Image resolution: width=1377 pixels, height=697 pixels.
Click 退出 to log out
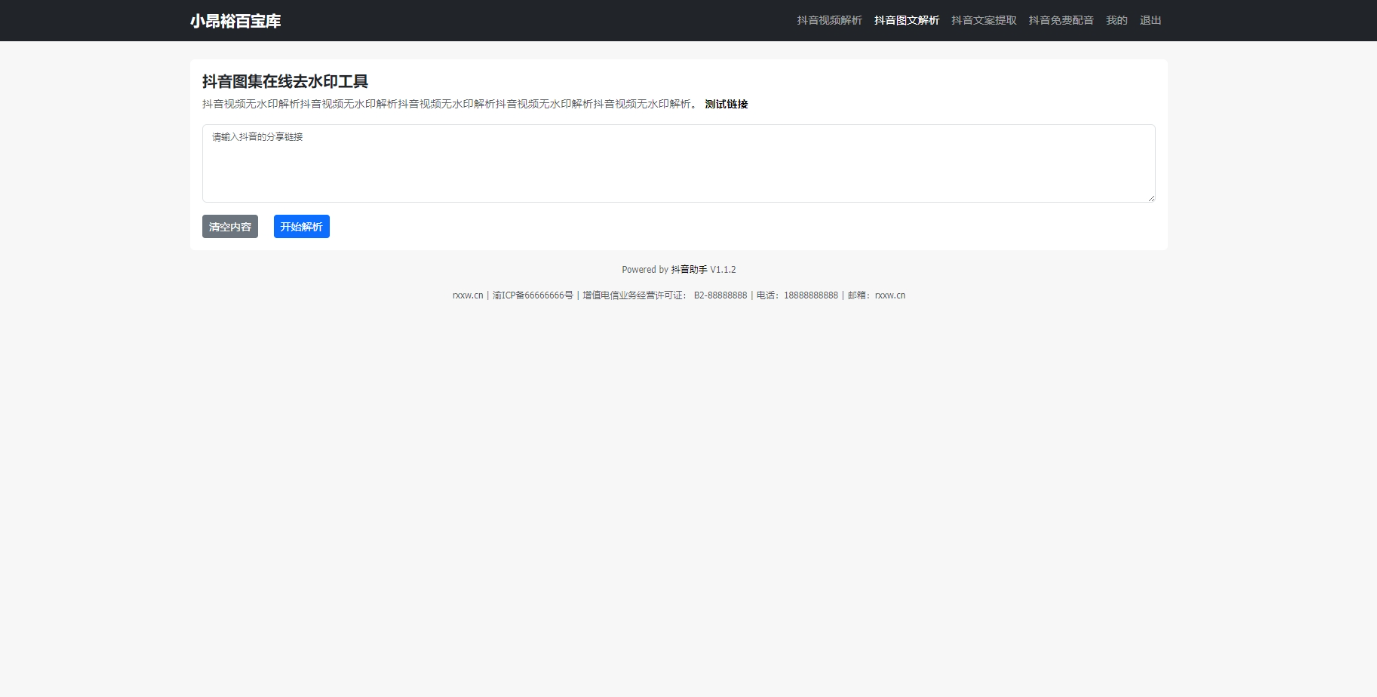[1150, 21]
